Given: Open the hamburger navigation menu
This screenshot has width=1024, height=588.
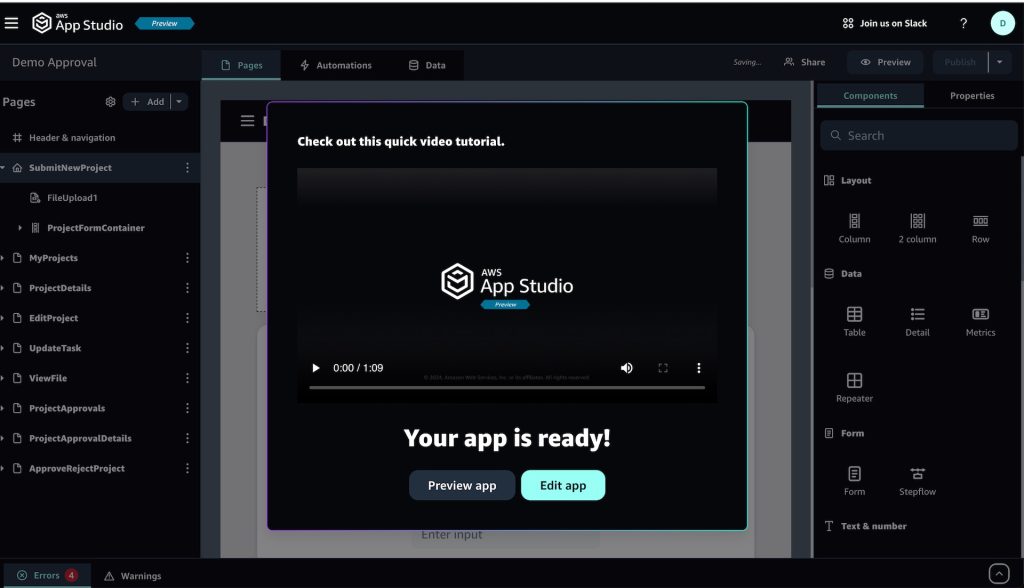Looking at the screenshot, I should (12, 23).
